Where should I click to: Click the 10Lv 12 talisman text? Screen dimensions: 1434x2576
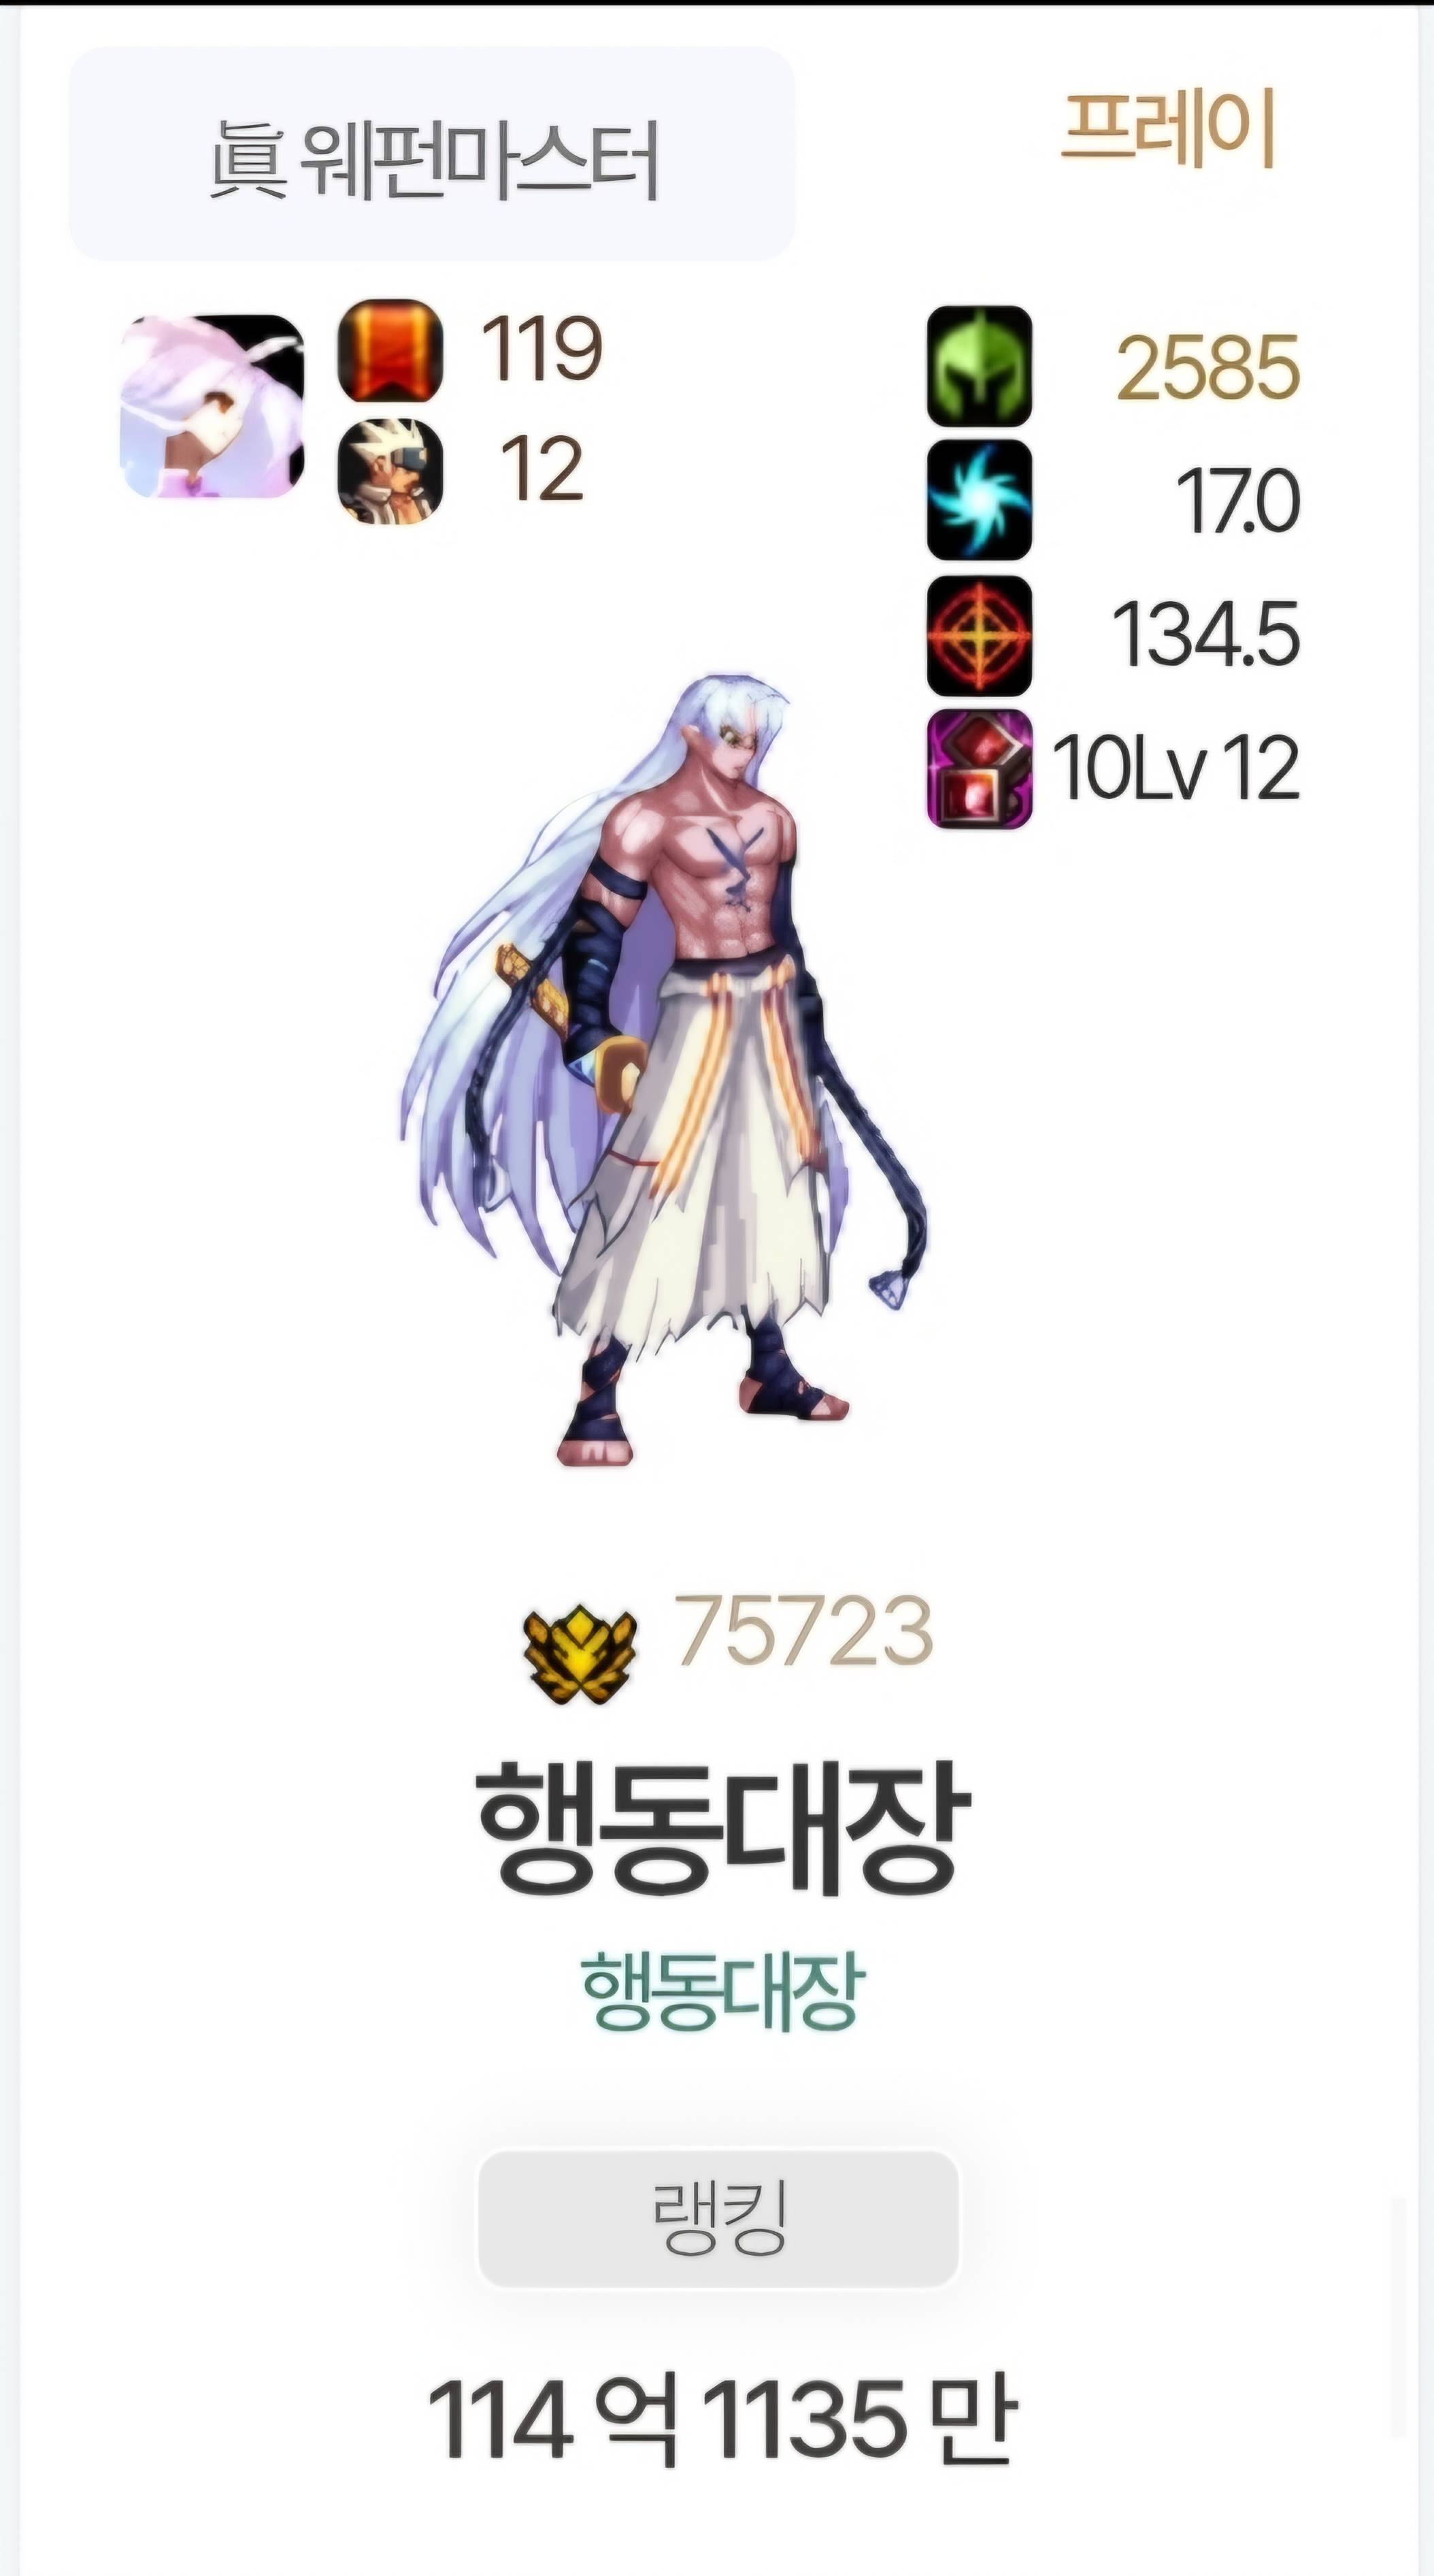coord(1176,768)
